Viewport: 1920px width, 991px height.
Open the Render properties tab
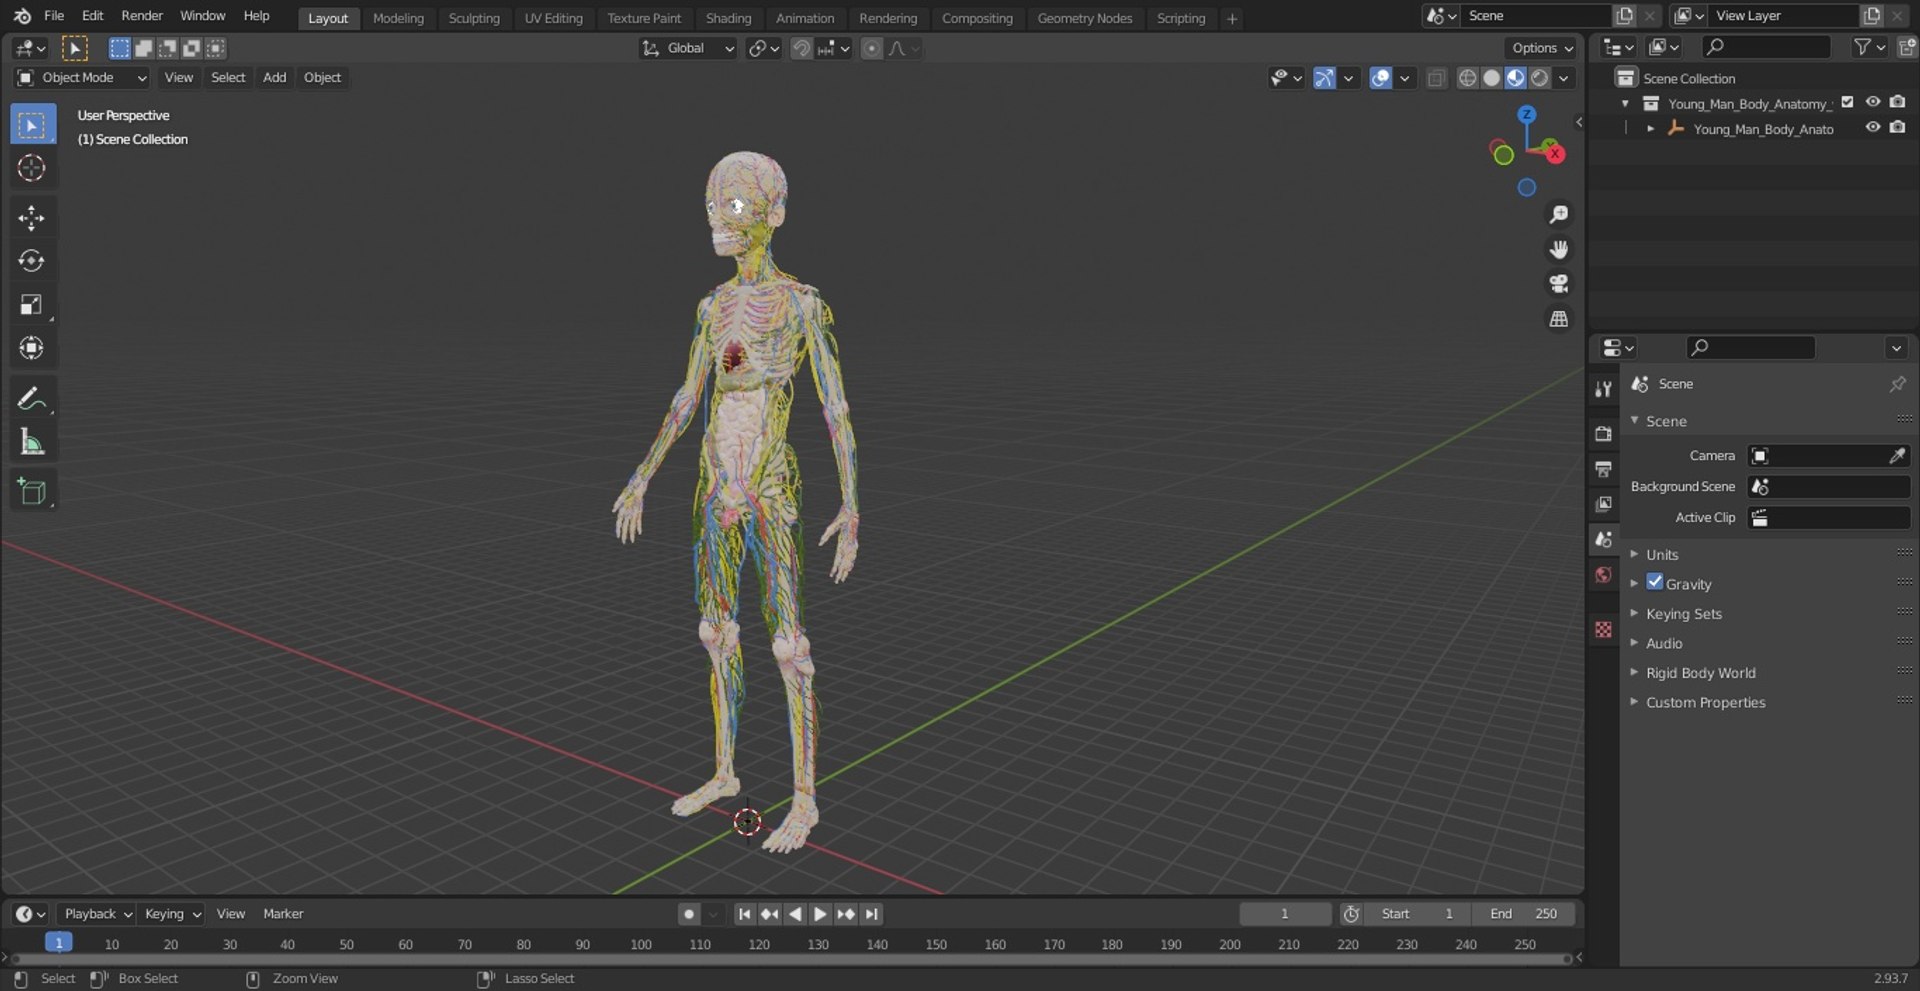pyautogui.click(x=1603, y=433)
